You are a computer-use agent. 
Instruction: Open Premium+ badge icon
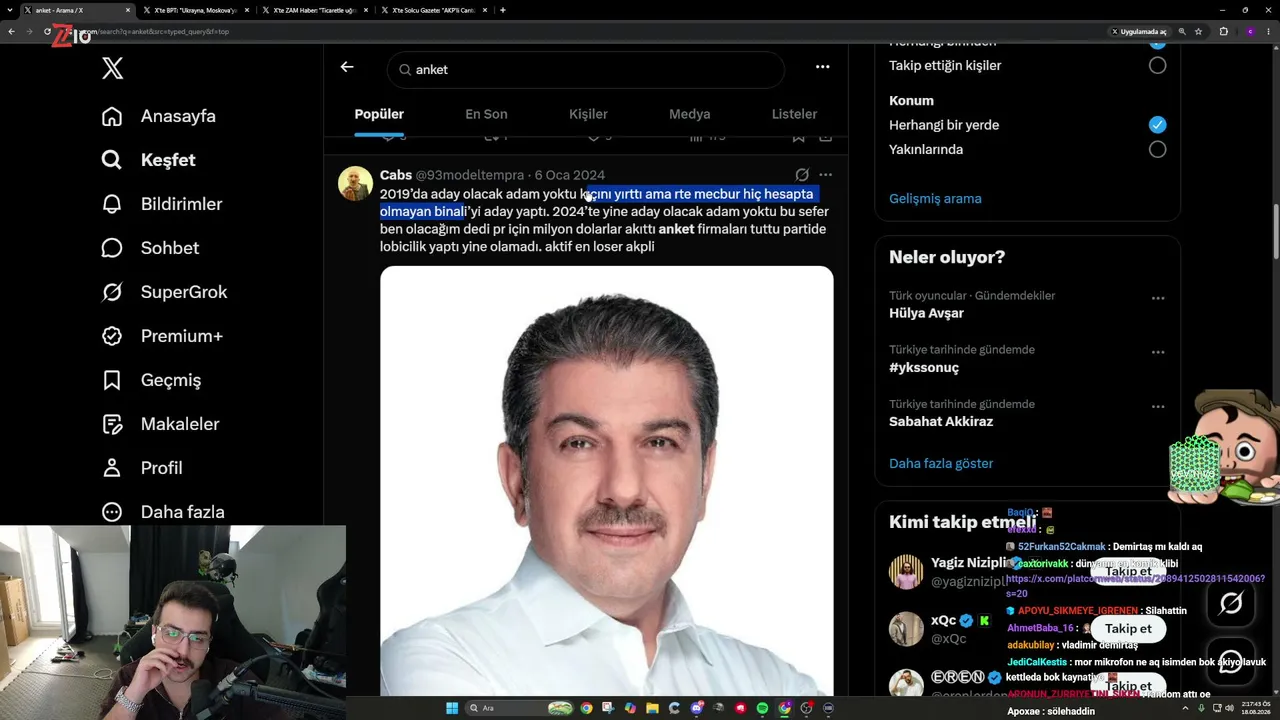112,336
